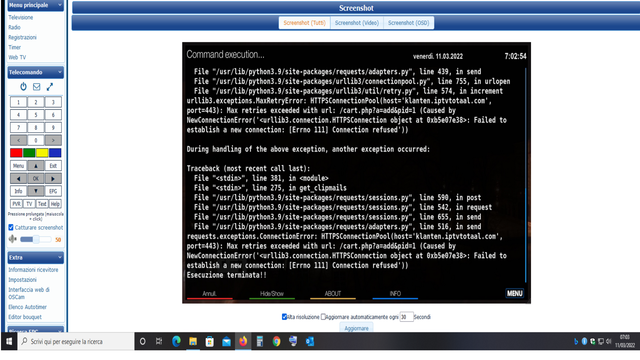Open Televisione menu item
Image resolution: width=640 pixels, height=360 pixels.
pyautogui.click(x=21, y=18)
